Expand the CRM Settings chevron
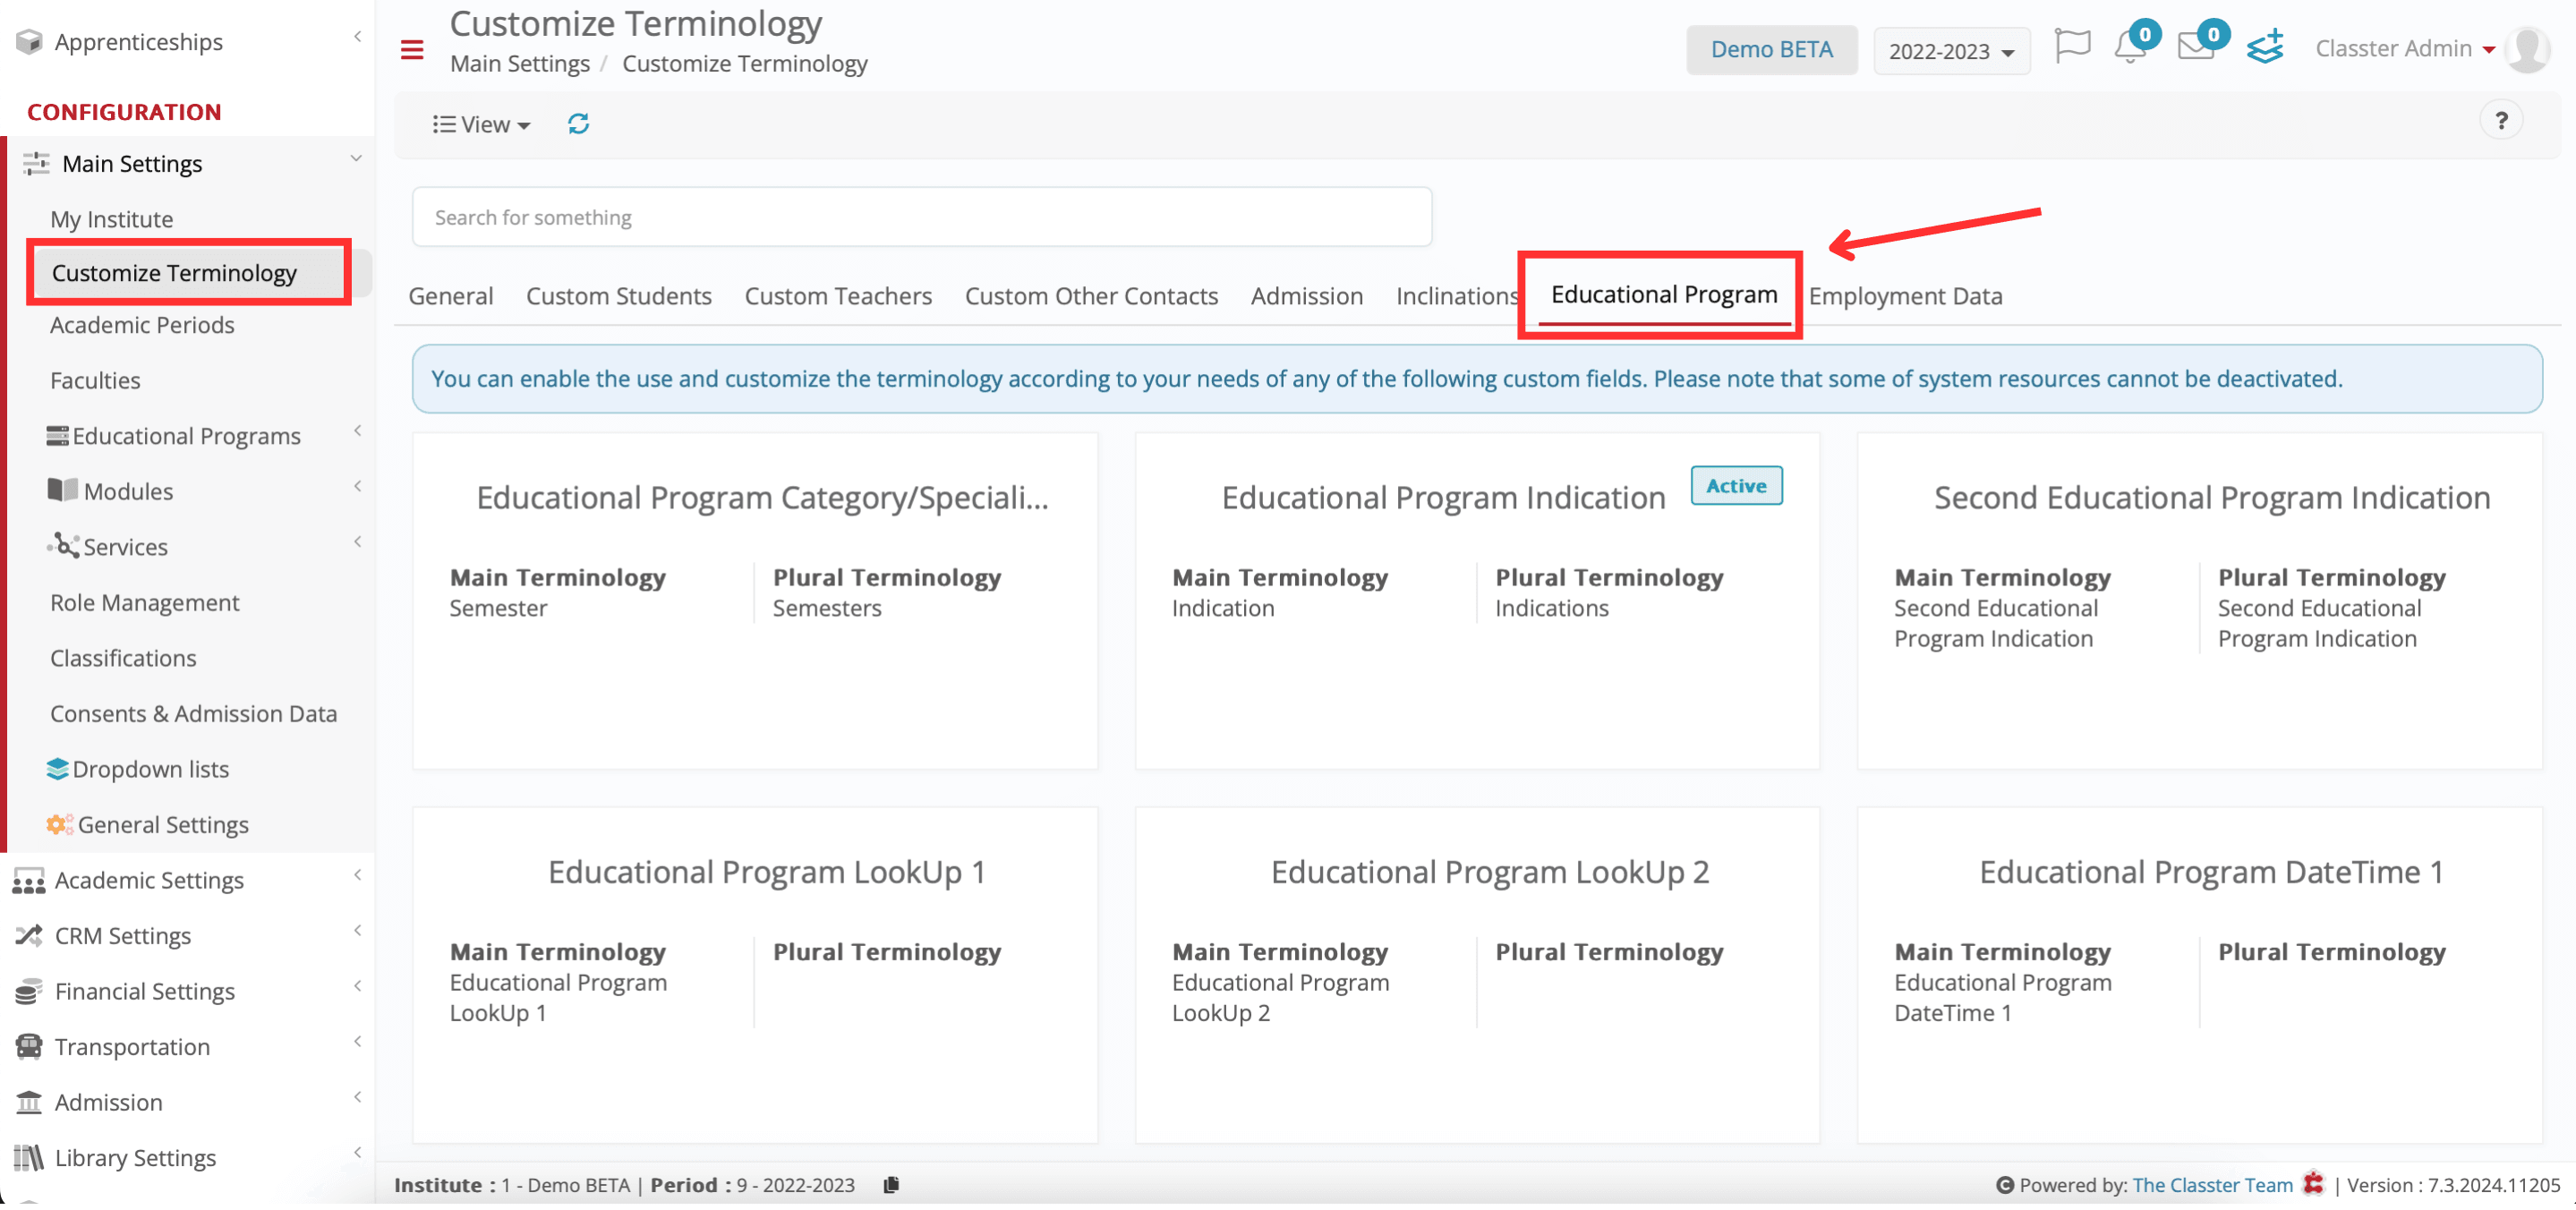Viewport: 2576px width, 1210px height. pyautogui.click(x=357, y=931)
